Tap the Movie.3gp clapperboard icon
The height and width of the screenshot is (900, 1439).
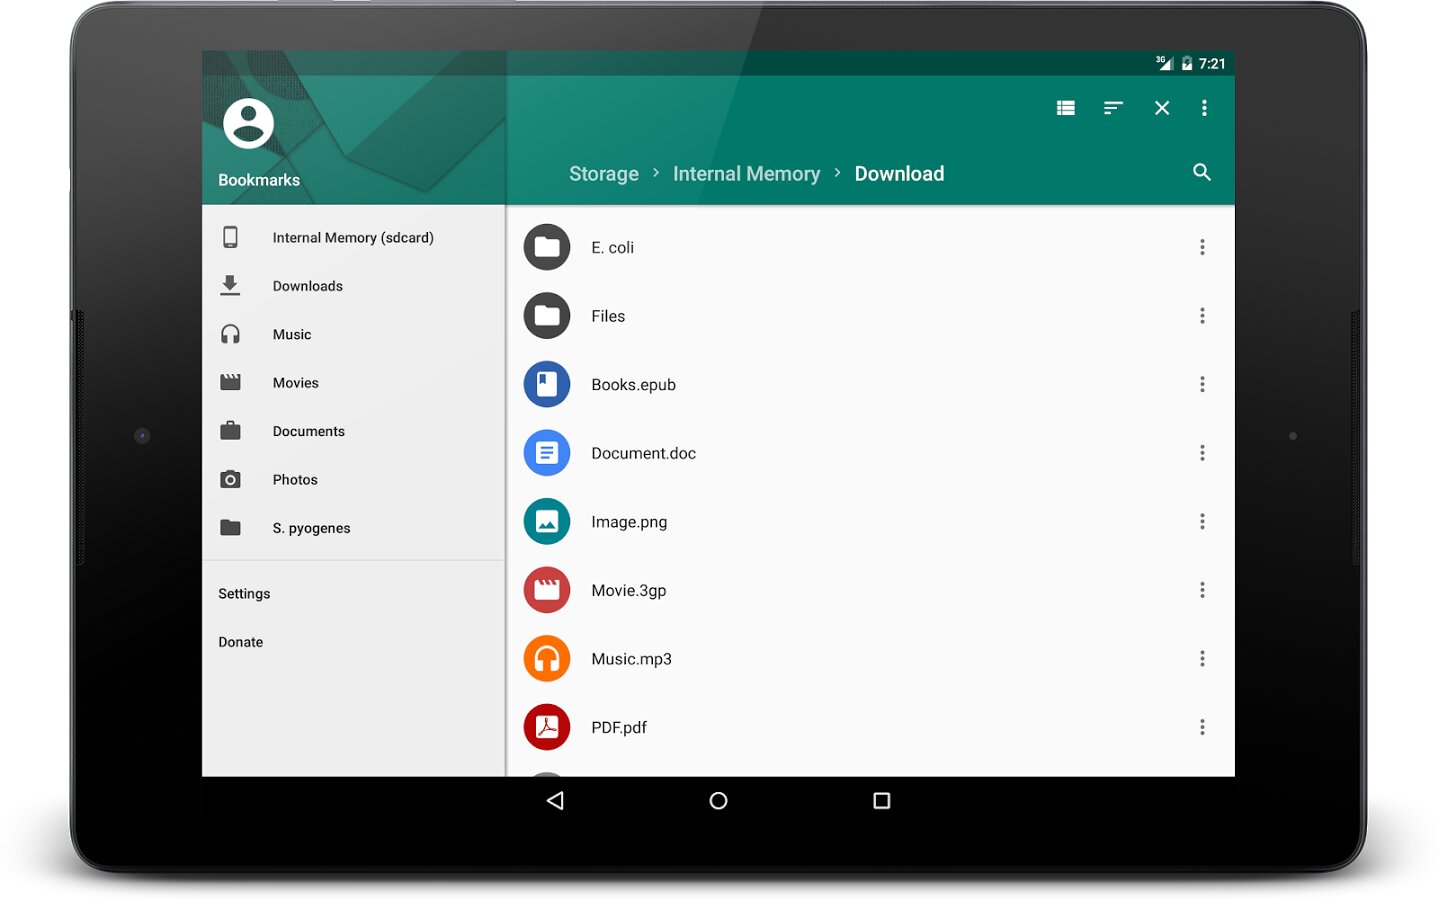(547, 590)
